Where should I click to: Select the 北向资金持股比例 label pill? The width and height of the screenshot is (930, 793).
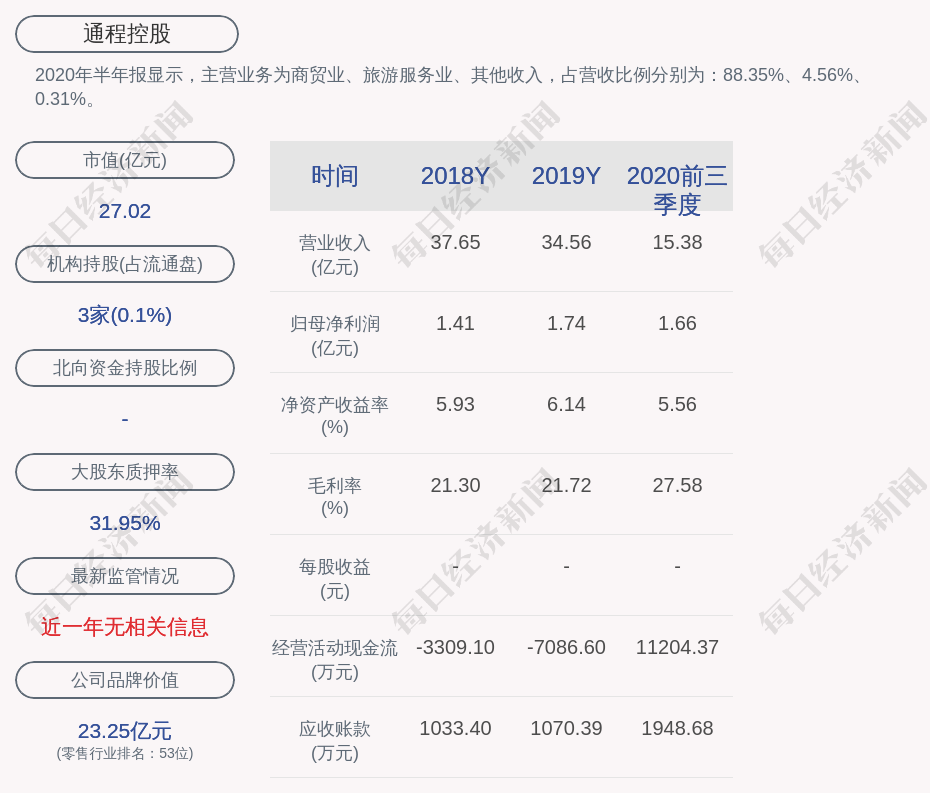(x=125, y=368)
